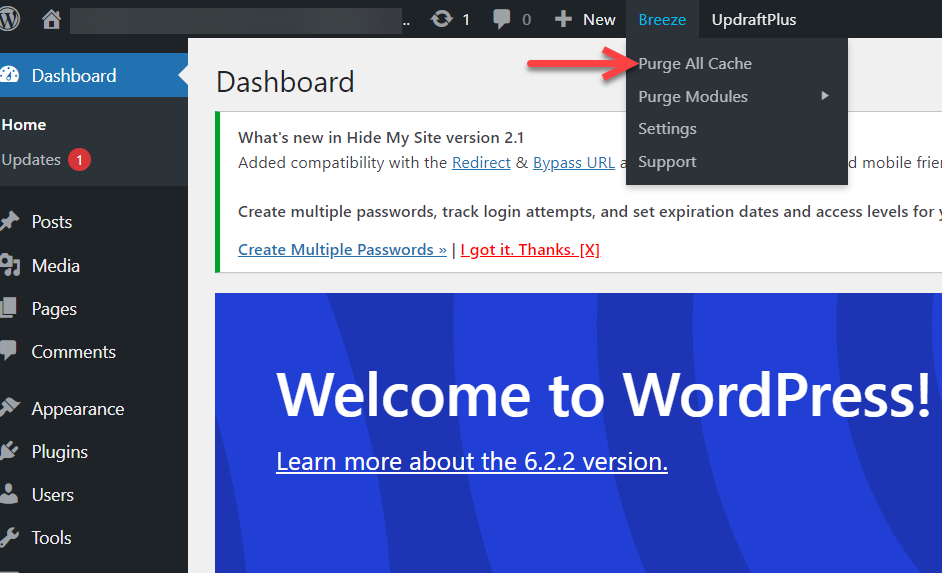Click the plus New content icon
This screenshot has width=942, height=573.
coord(563,19)
